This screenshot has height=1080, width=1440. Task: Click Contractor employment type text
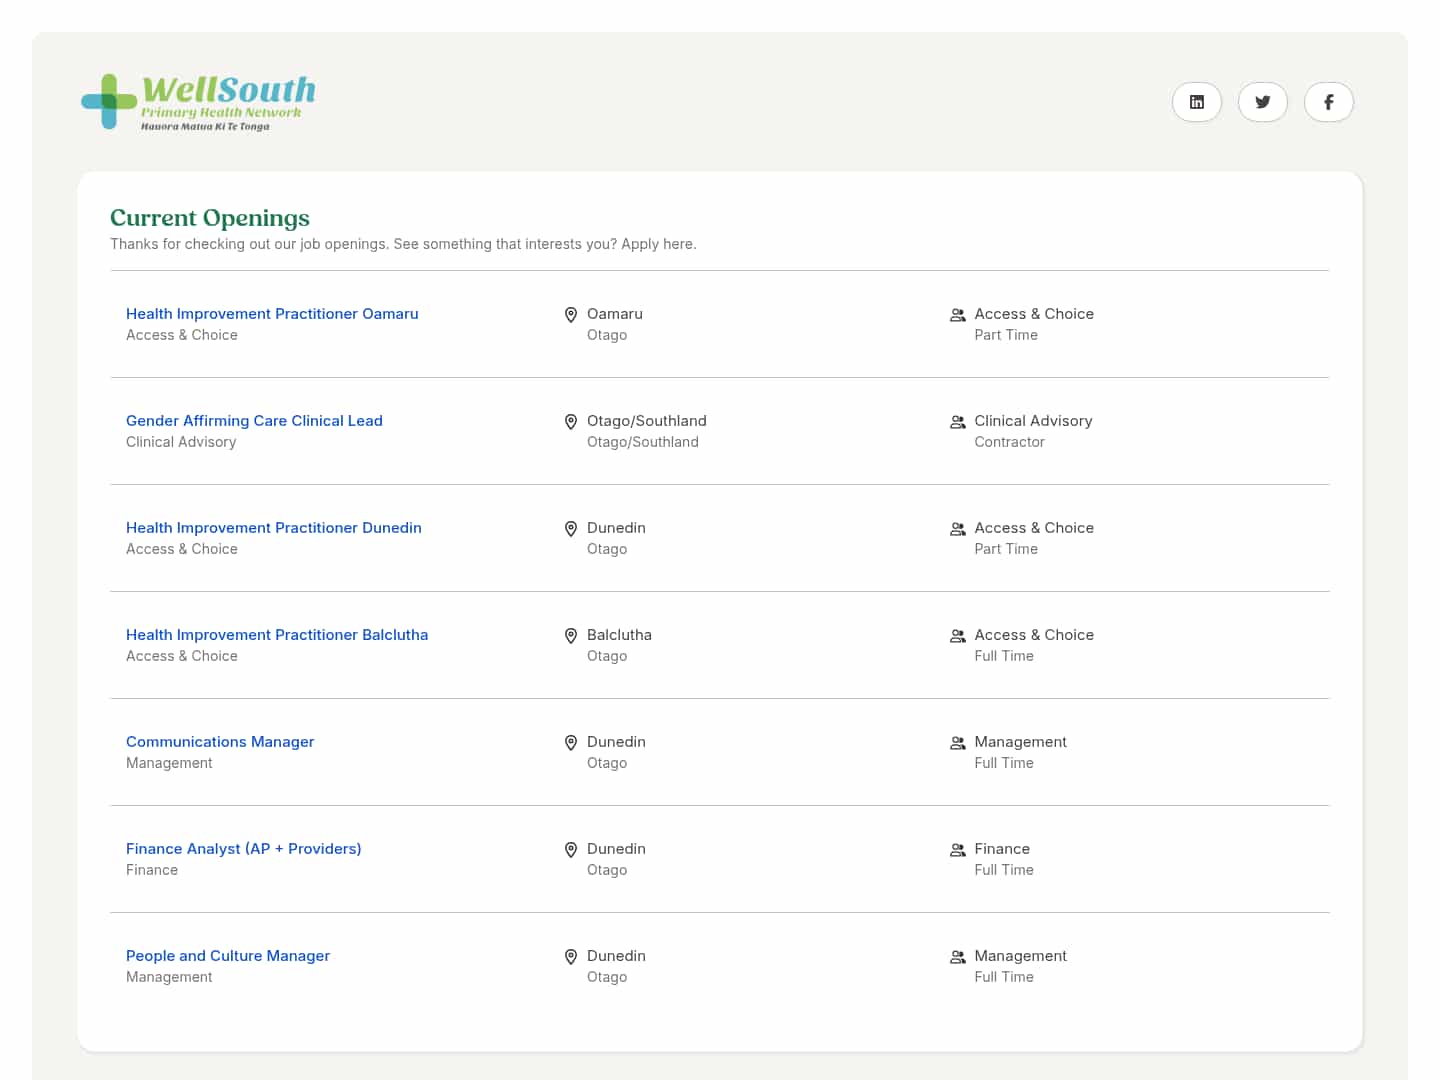[1010, 442]
